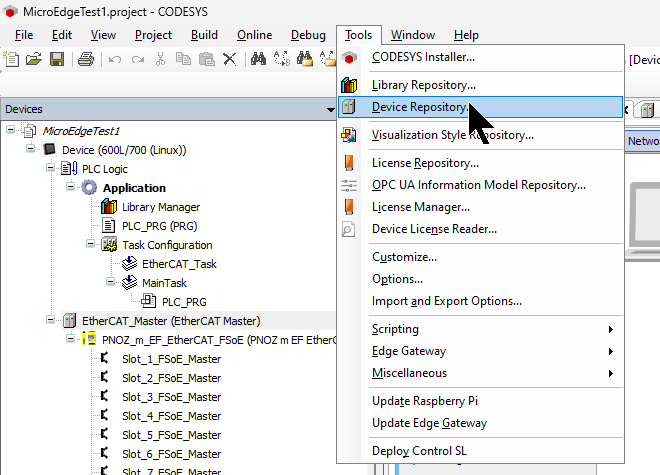
Task: Collapse the Device (600L/700 (Linux)) node
Action: [x=30, y=148]
